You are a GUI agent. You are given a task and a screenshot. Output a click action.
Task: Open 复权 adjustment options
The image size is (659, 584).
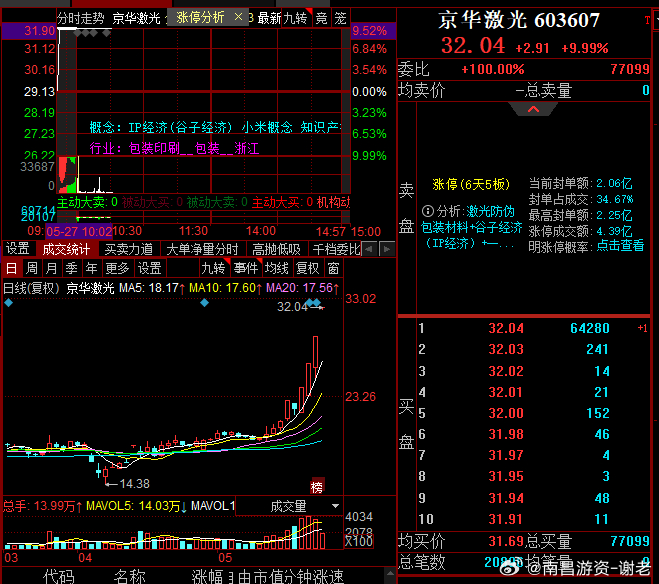[308, 268]
